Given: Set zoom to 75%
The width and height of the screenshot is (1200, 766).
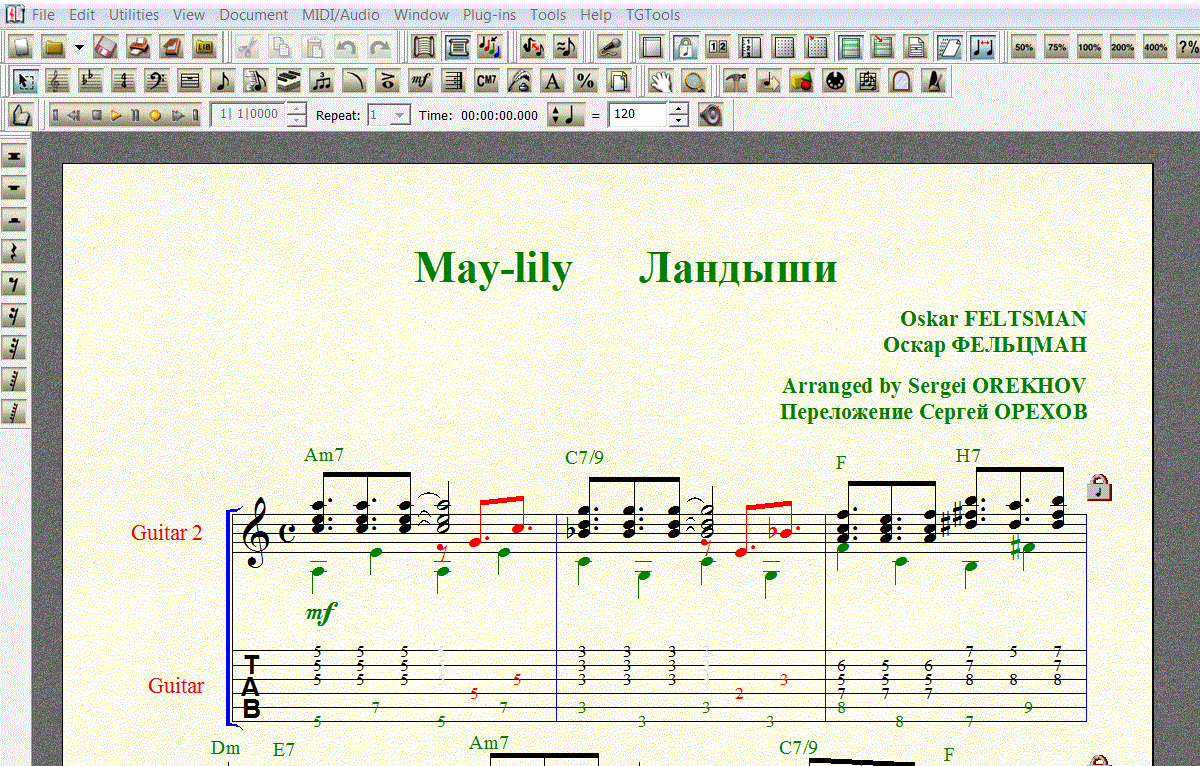Looking at the screenshot, I should pos(1057,47).
